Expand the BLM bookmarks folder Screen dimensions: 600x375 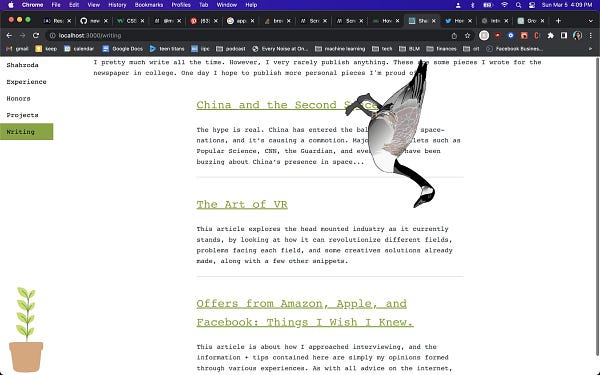pyautogui.click(x=409, y=49)
